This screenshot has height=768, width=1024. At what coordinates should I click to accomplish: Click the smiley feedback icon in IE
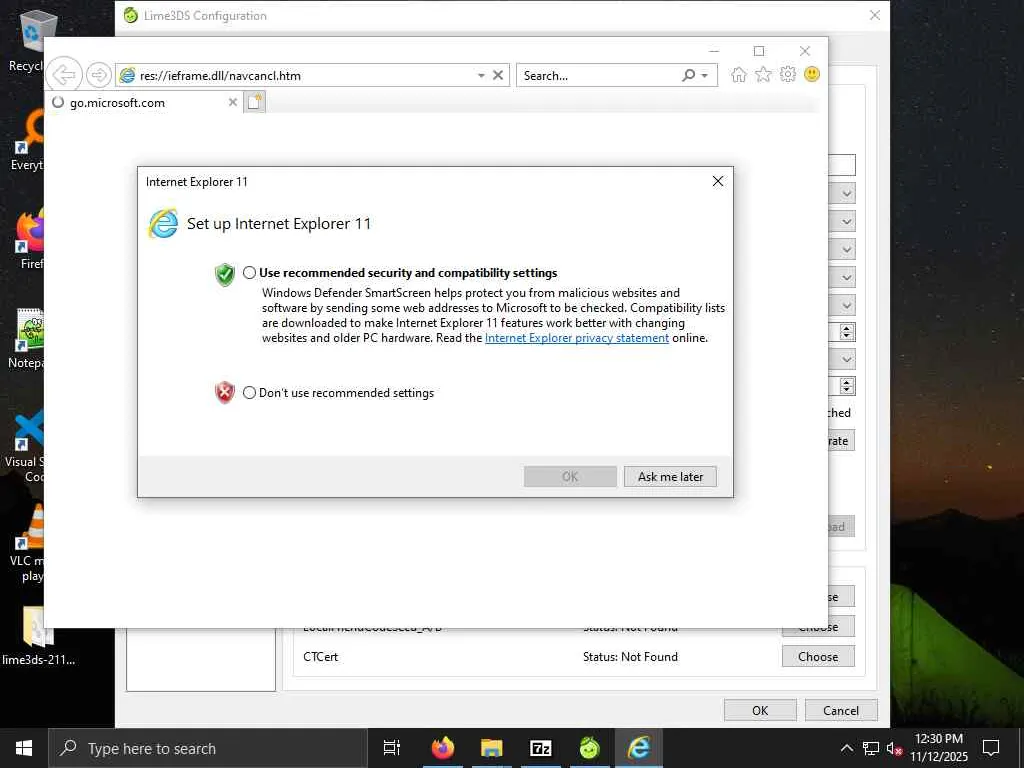pyautogui.click(x=812, y=74)
